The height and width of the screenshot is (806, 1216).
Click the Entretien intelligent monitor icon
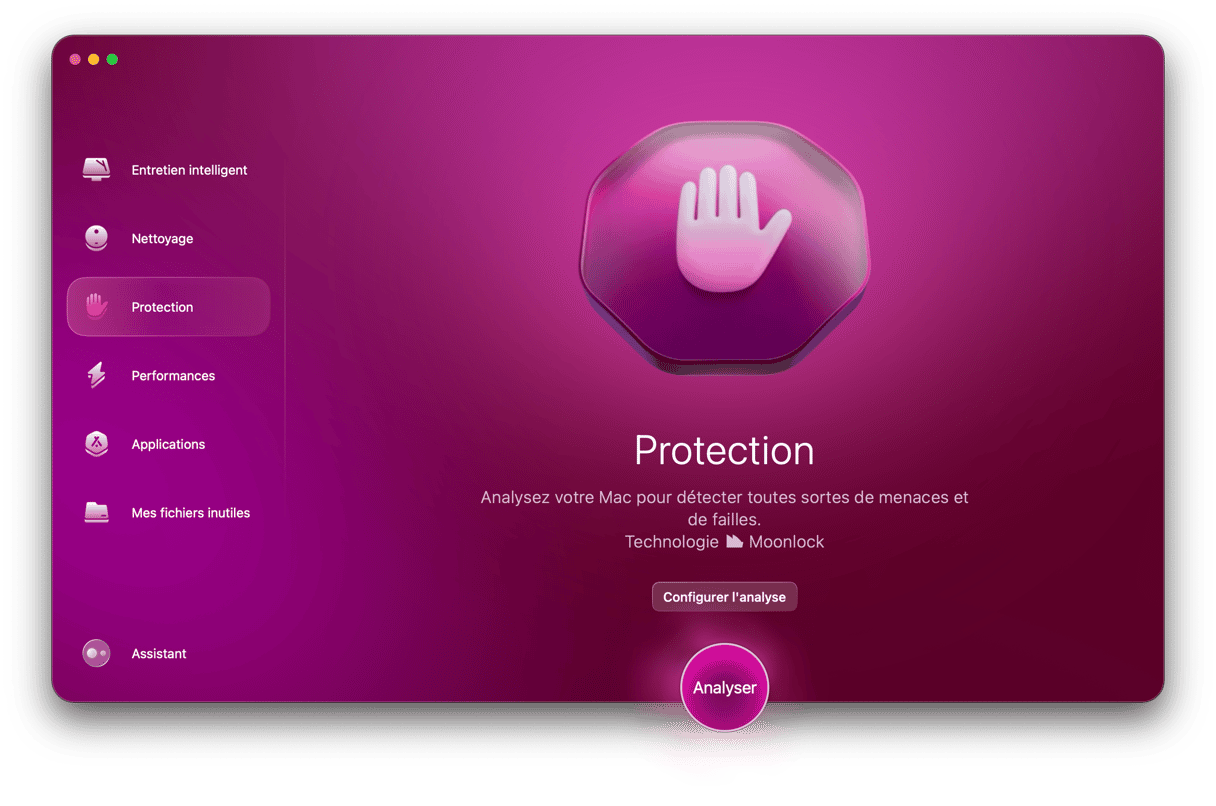pyautogui.click(x=96, y=169)
